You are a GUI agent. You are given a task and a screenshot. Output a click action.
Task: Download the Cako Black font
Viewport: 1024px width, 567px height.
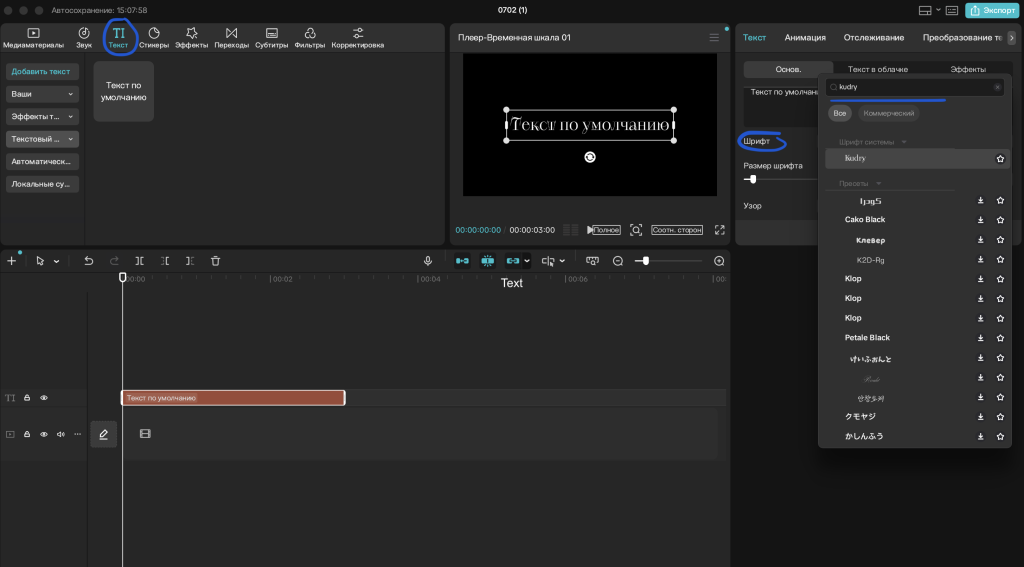tap(980, 220)
